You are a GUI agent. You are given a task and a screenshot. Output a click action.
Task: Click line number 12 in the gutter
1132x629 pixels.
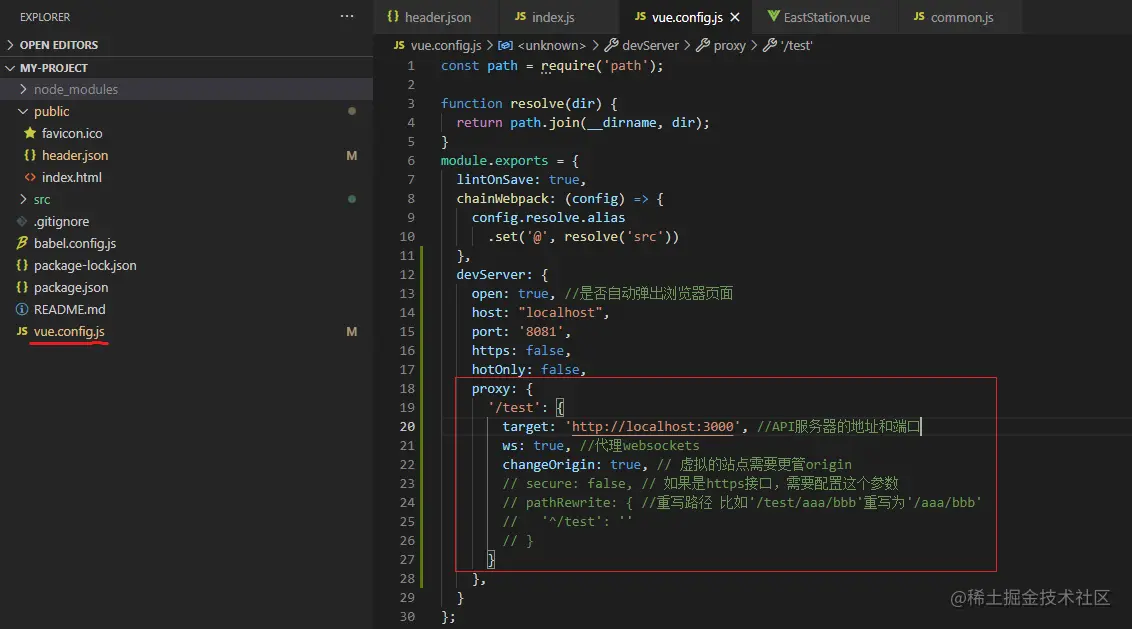[x=407, y=274]
